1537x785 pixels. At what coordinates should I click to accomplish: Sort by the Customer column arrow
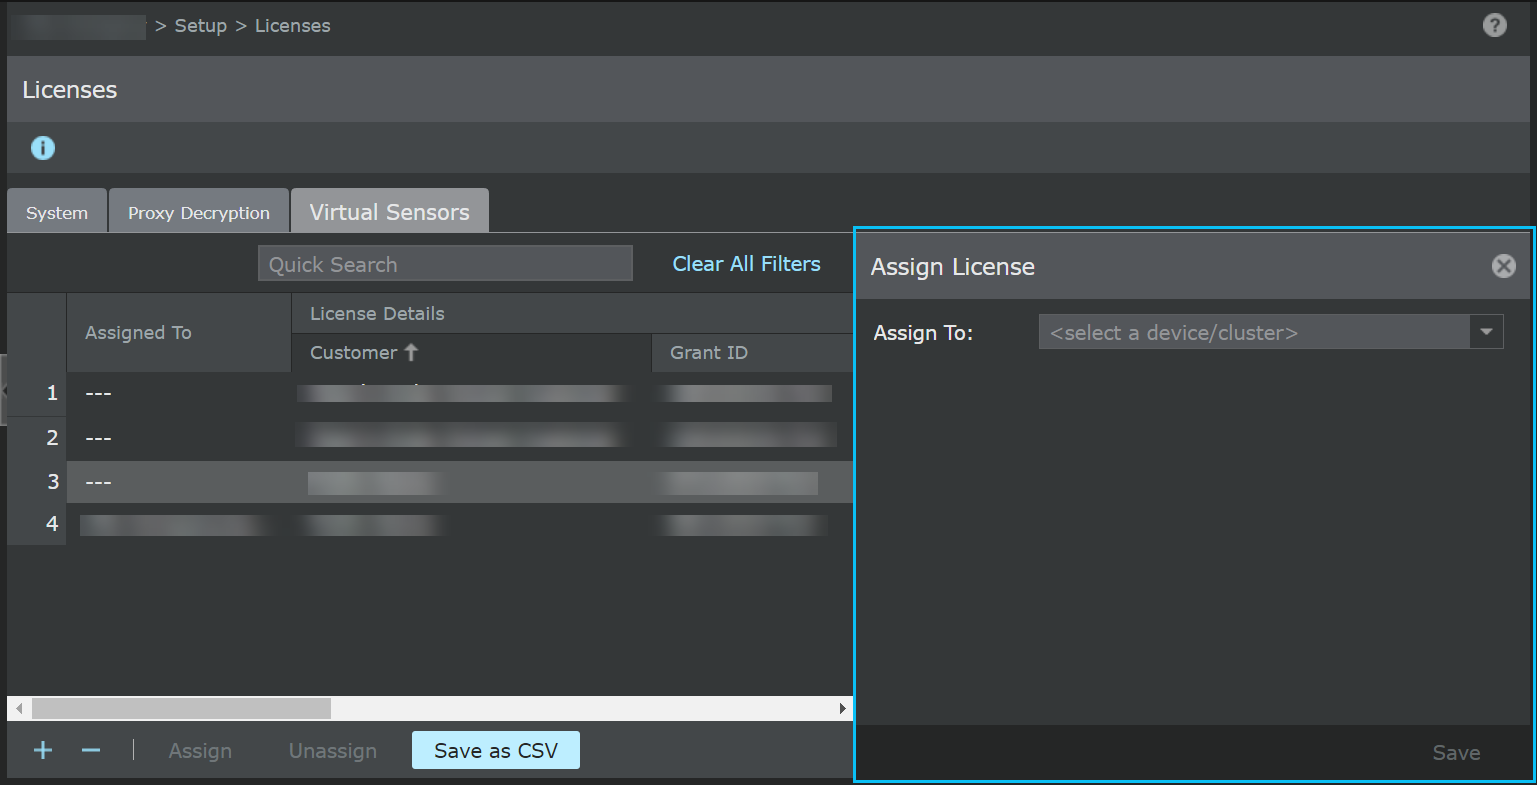coord(411,352)
